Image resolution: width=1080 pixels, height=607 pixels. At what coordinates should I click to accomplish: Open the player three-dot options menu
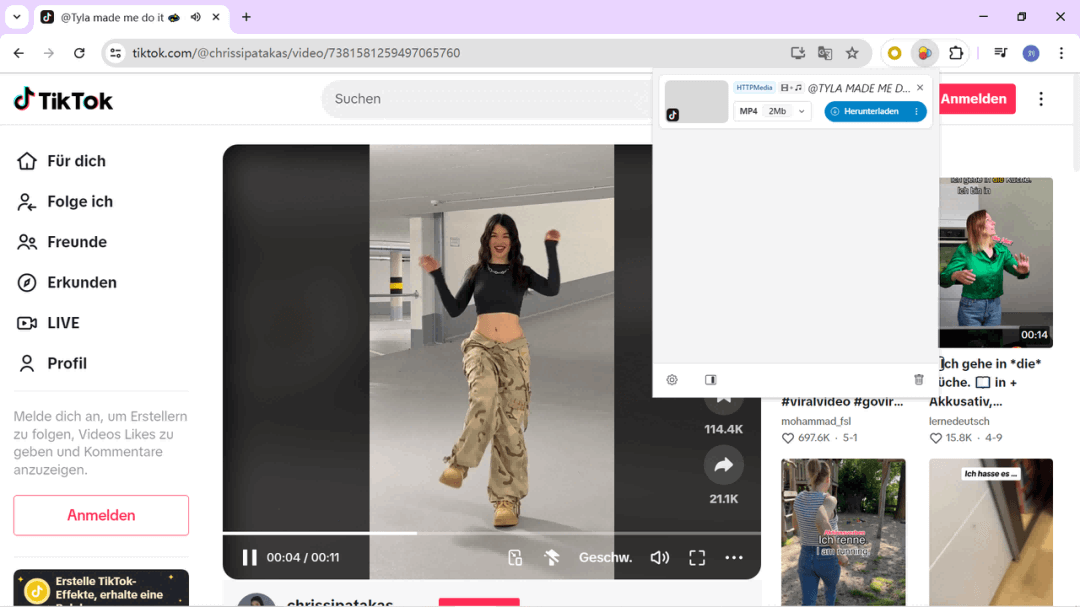click(734, 557)
